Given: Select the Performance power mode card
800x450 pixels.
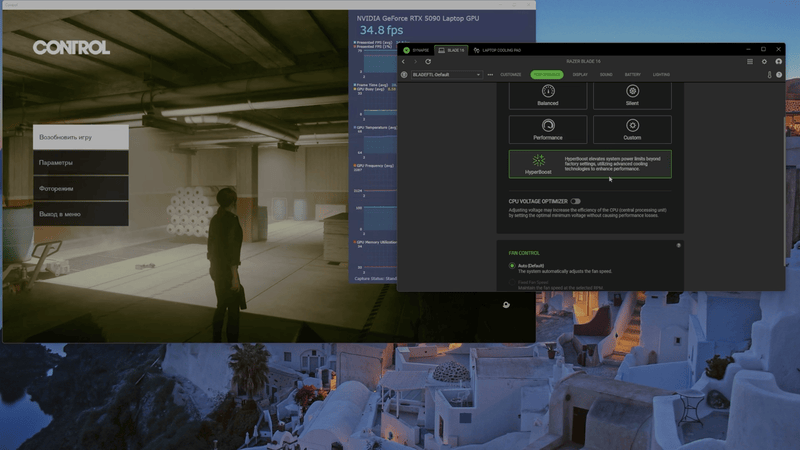Looking at the screenshot, I should 548,129.
